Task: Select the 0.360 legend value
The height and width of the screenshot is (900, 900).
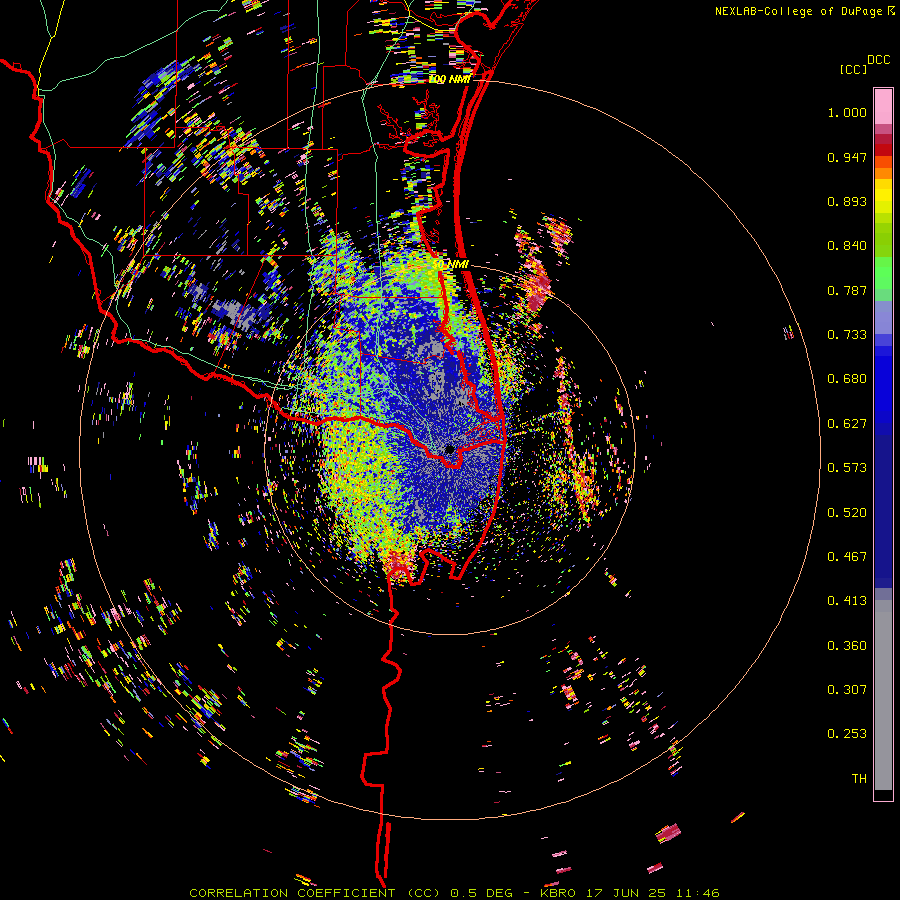Action: click(x=847, y=646)
